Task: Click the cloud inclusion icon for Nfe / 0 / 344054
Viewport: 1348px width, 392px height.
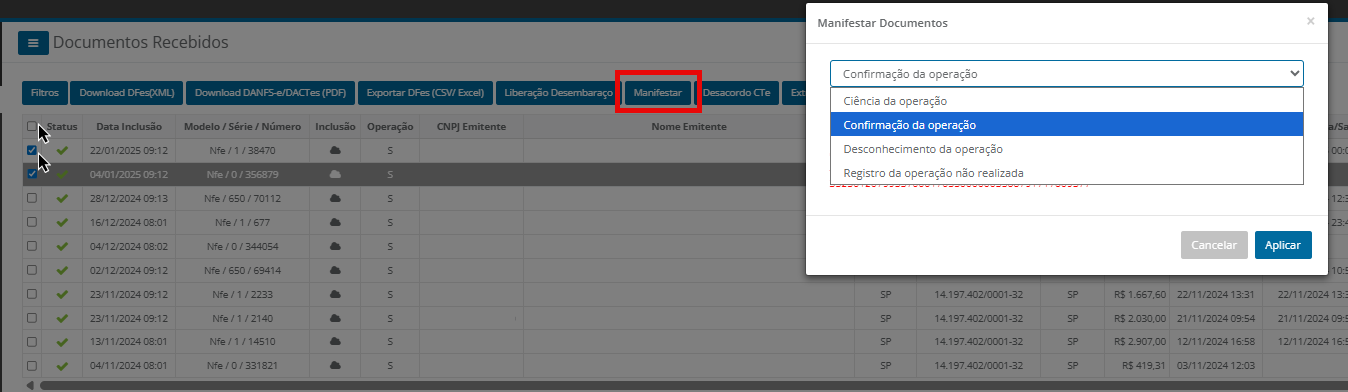Action: (x=335, y=246)
